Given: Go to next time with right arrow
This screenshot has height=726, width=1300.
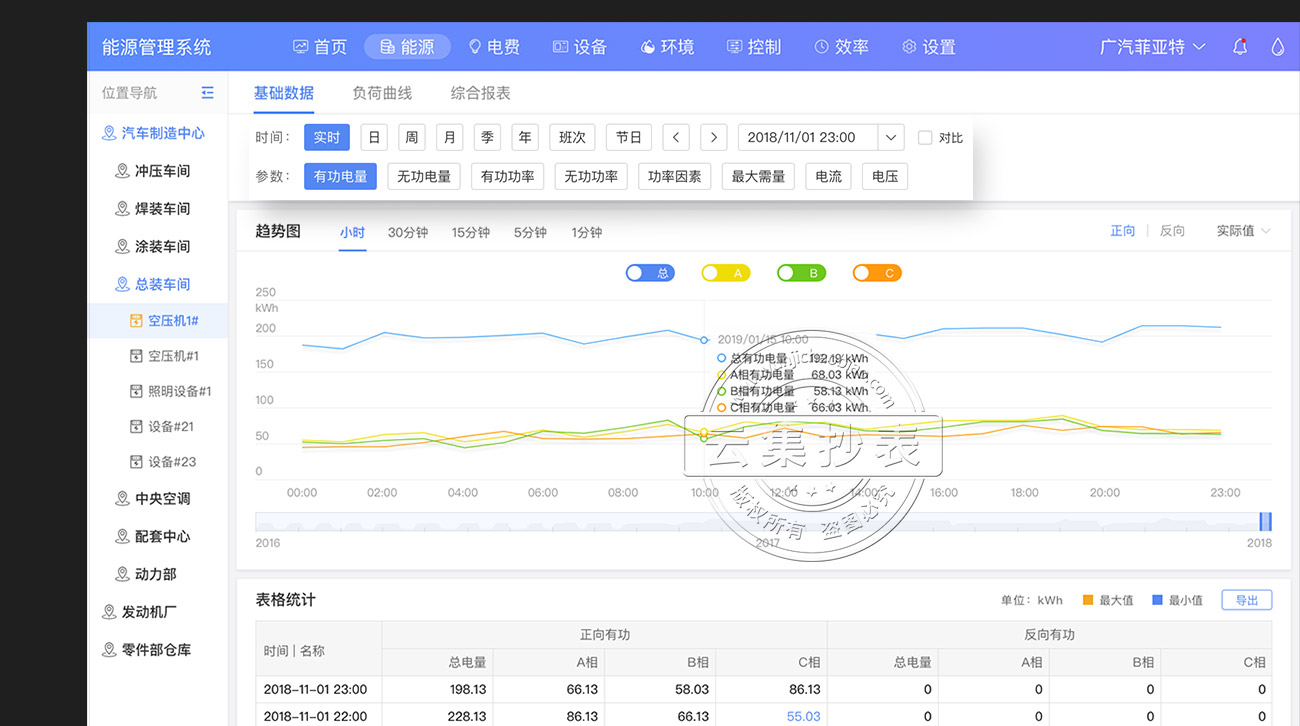Looking at the screenshot, I should coord(713,137).
